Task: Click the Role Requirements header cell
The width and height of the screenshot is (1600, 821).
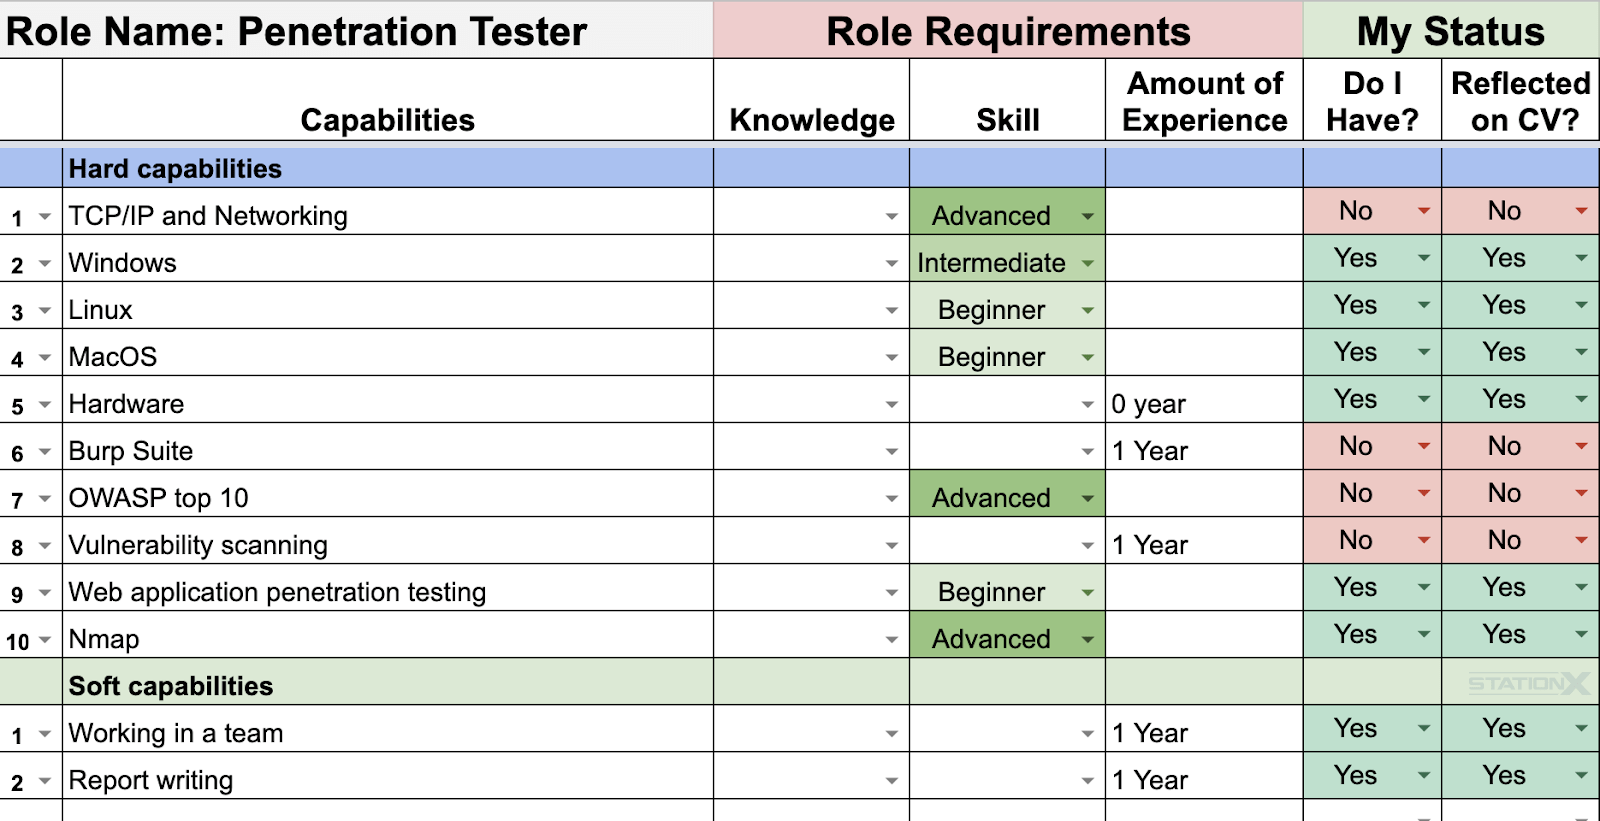Action: point(1008,30)
